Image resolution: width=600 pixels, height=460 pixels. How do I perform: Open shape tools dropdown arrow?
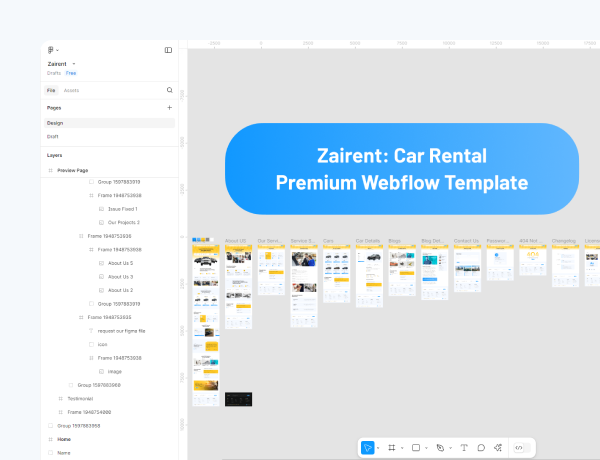426,448
